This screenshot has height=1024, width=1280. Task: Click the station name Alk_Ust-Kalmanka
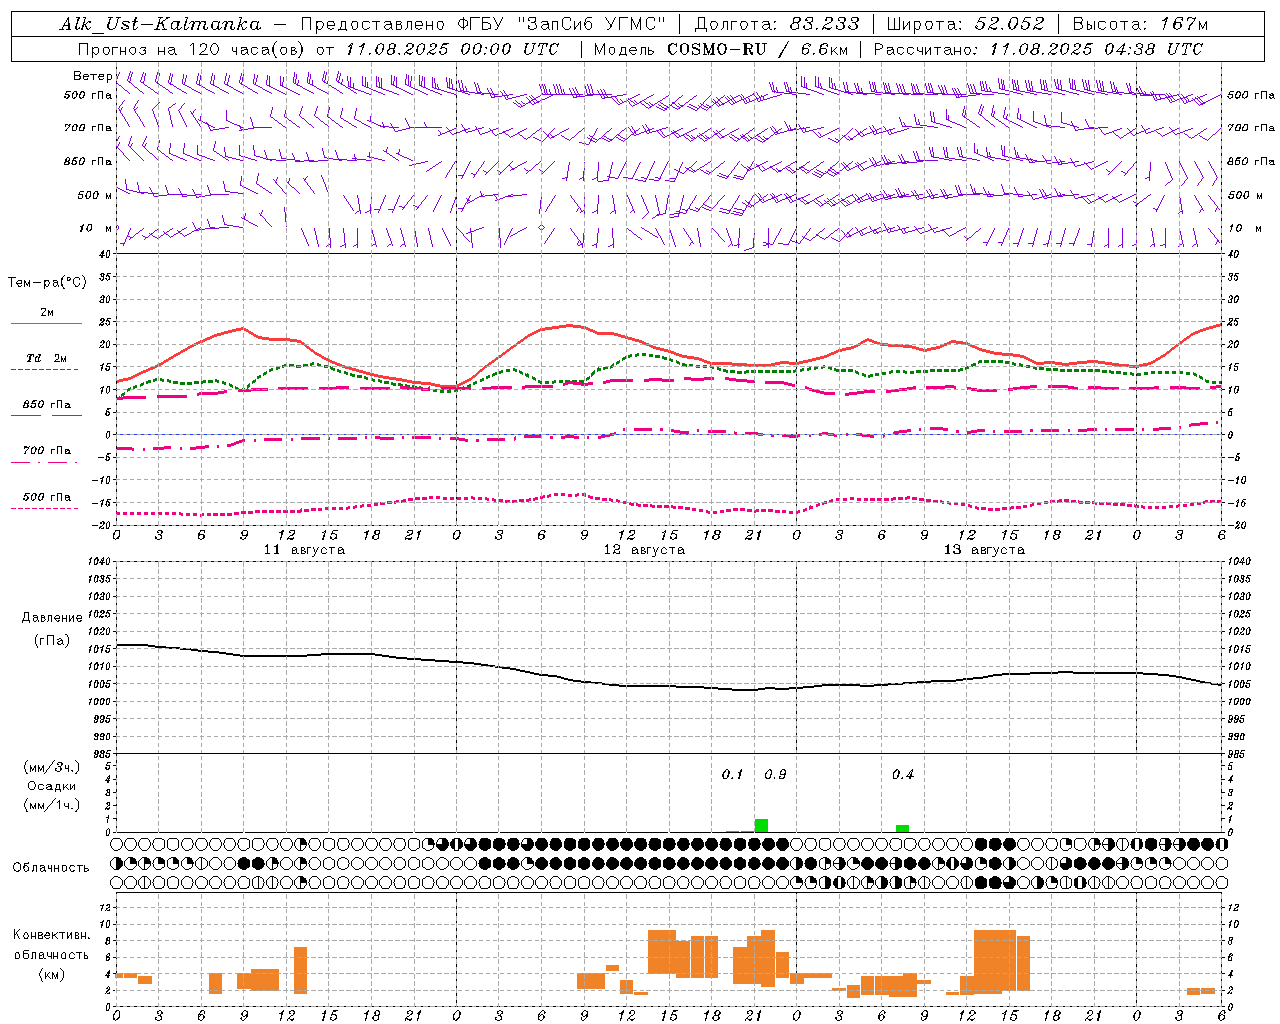click(160, 24)
